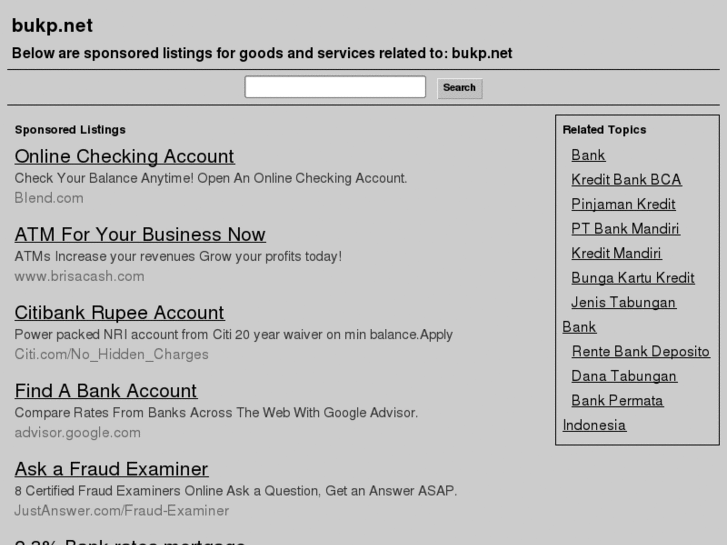The image size is (727, 545).
Task: Click the Citi.com/No_Hidden_Charges URL text
Action: pos(111,354)
